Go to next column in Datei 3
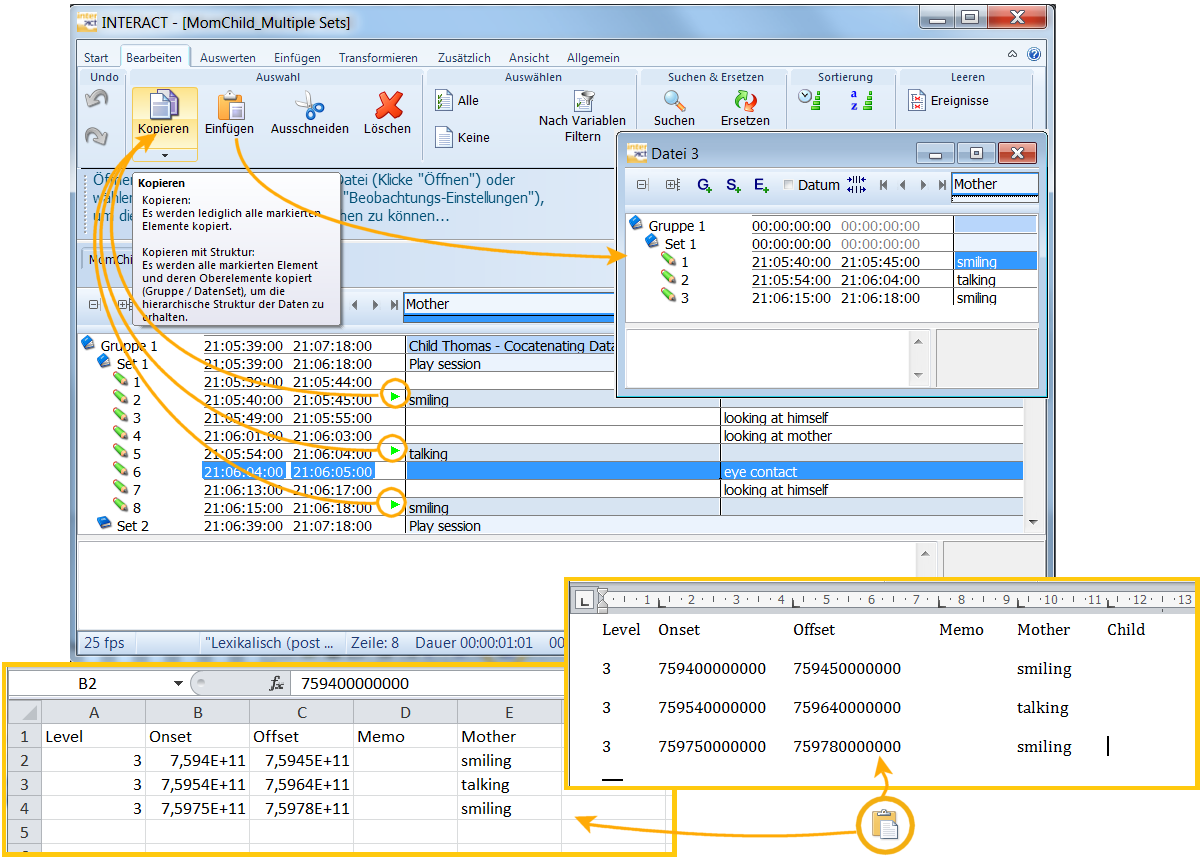This screenshot has height=857, width=1200. [x=923, y=185]
